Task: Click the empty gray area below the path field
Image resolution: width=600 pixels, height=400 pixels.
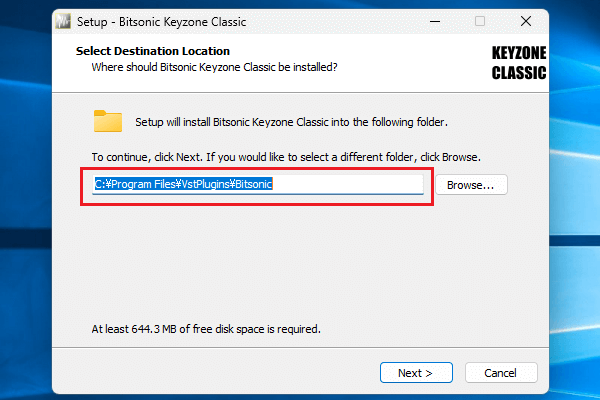Action: click(300, 260)
